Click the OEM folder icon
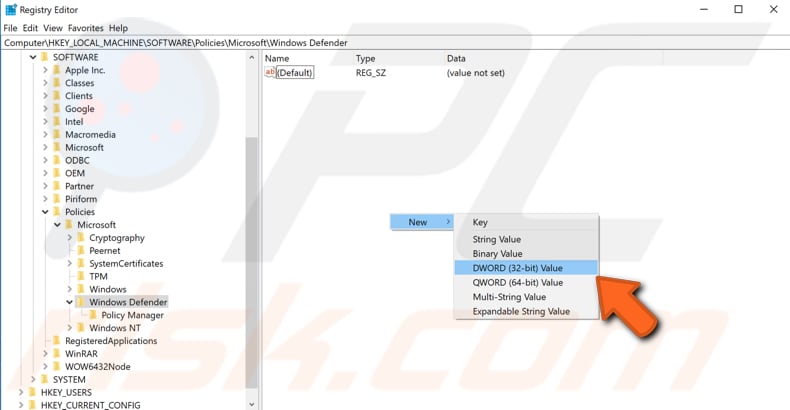This screenshot has width=790, height=410. 56,173
